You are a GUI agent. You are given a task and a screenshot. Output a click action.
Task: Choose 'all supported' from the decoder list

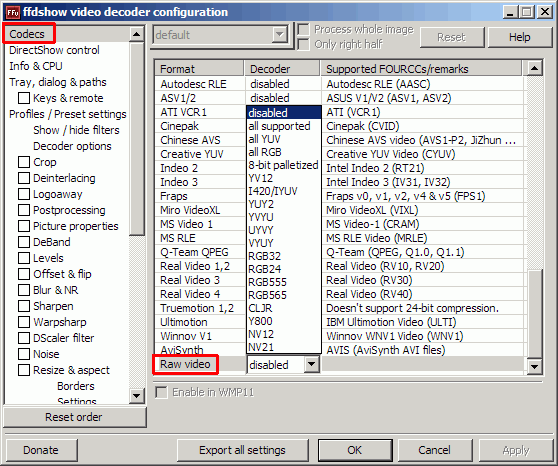[x=284, y=126]
